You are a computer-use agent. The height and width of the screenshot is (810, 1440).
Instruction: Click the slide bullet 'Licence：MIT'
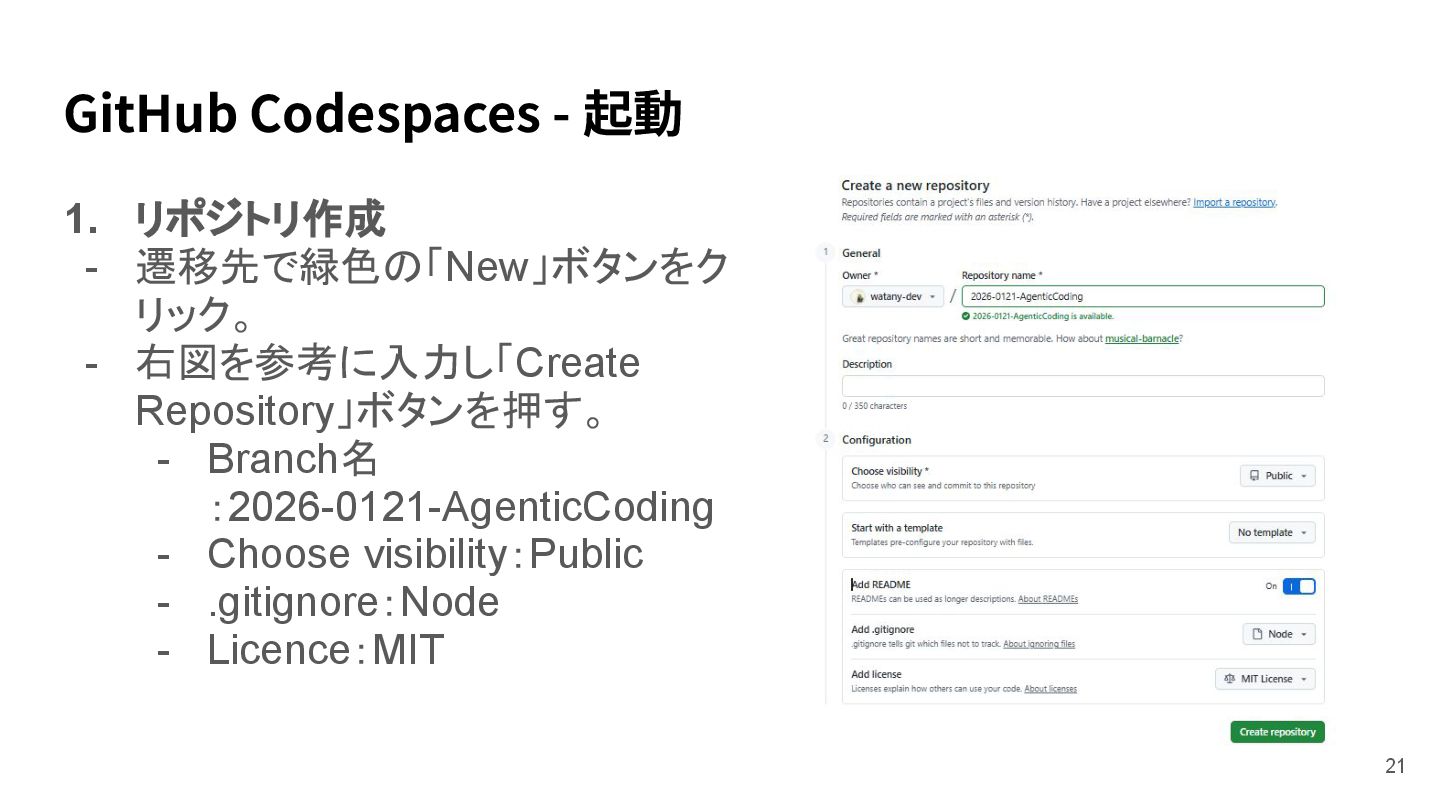[325, 650]
